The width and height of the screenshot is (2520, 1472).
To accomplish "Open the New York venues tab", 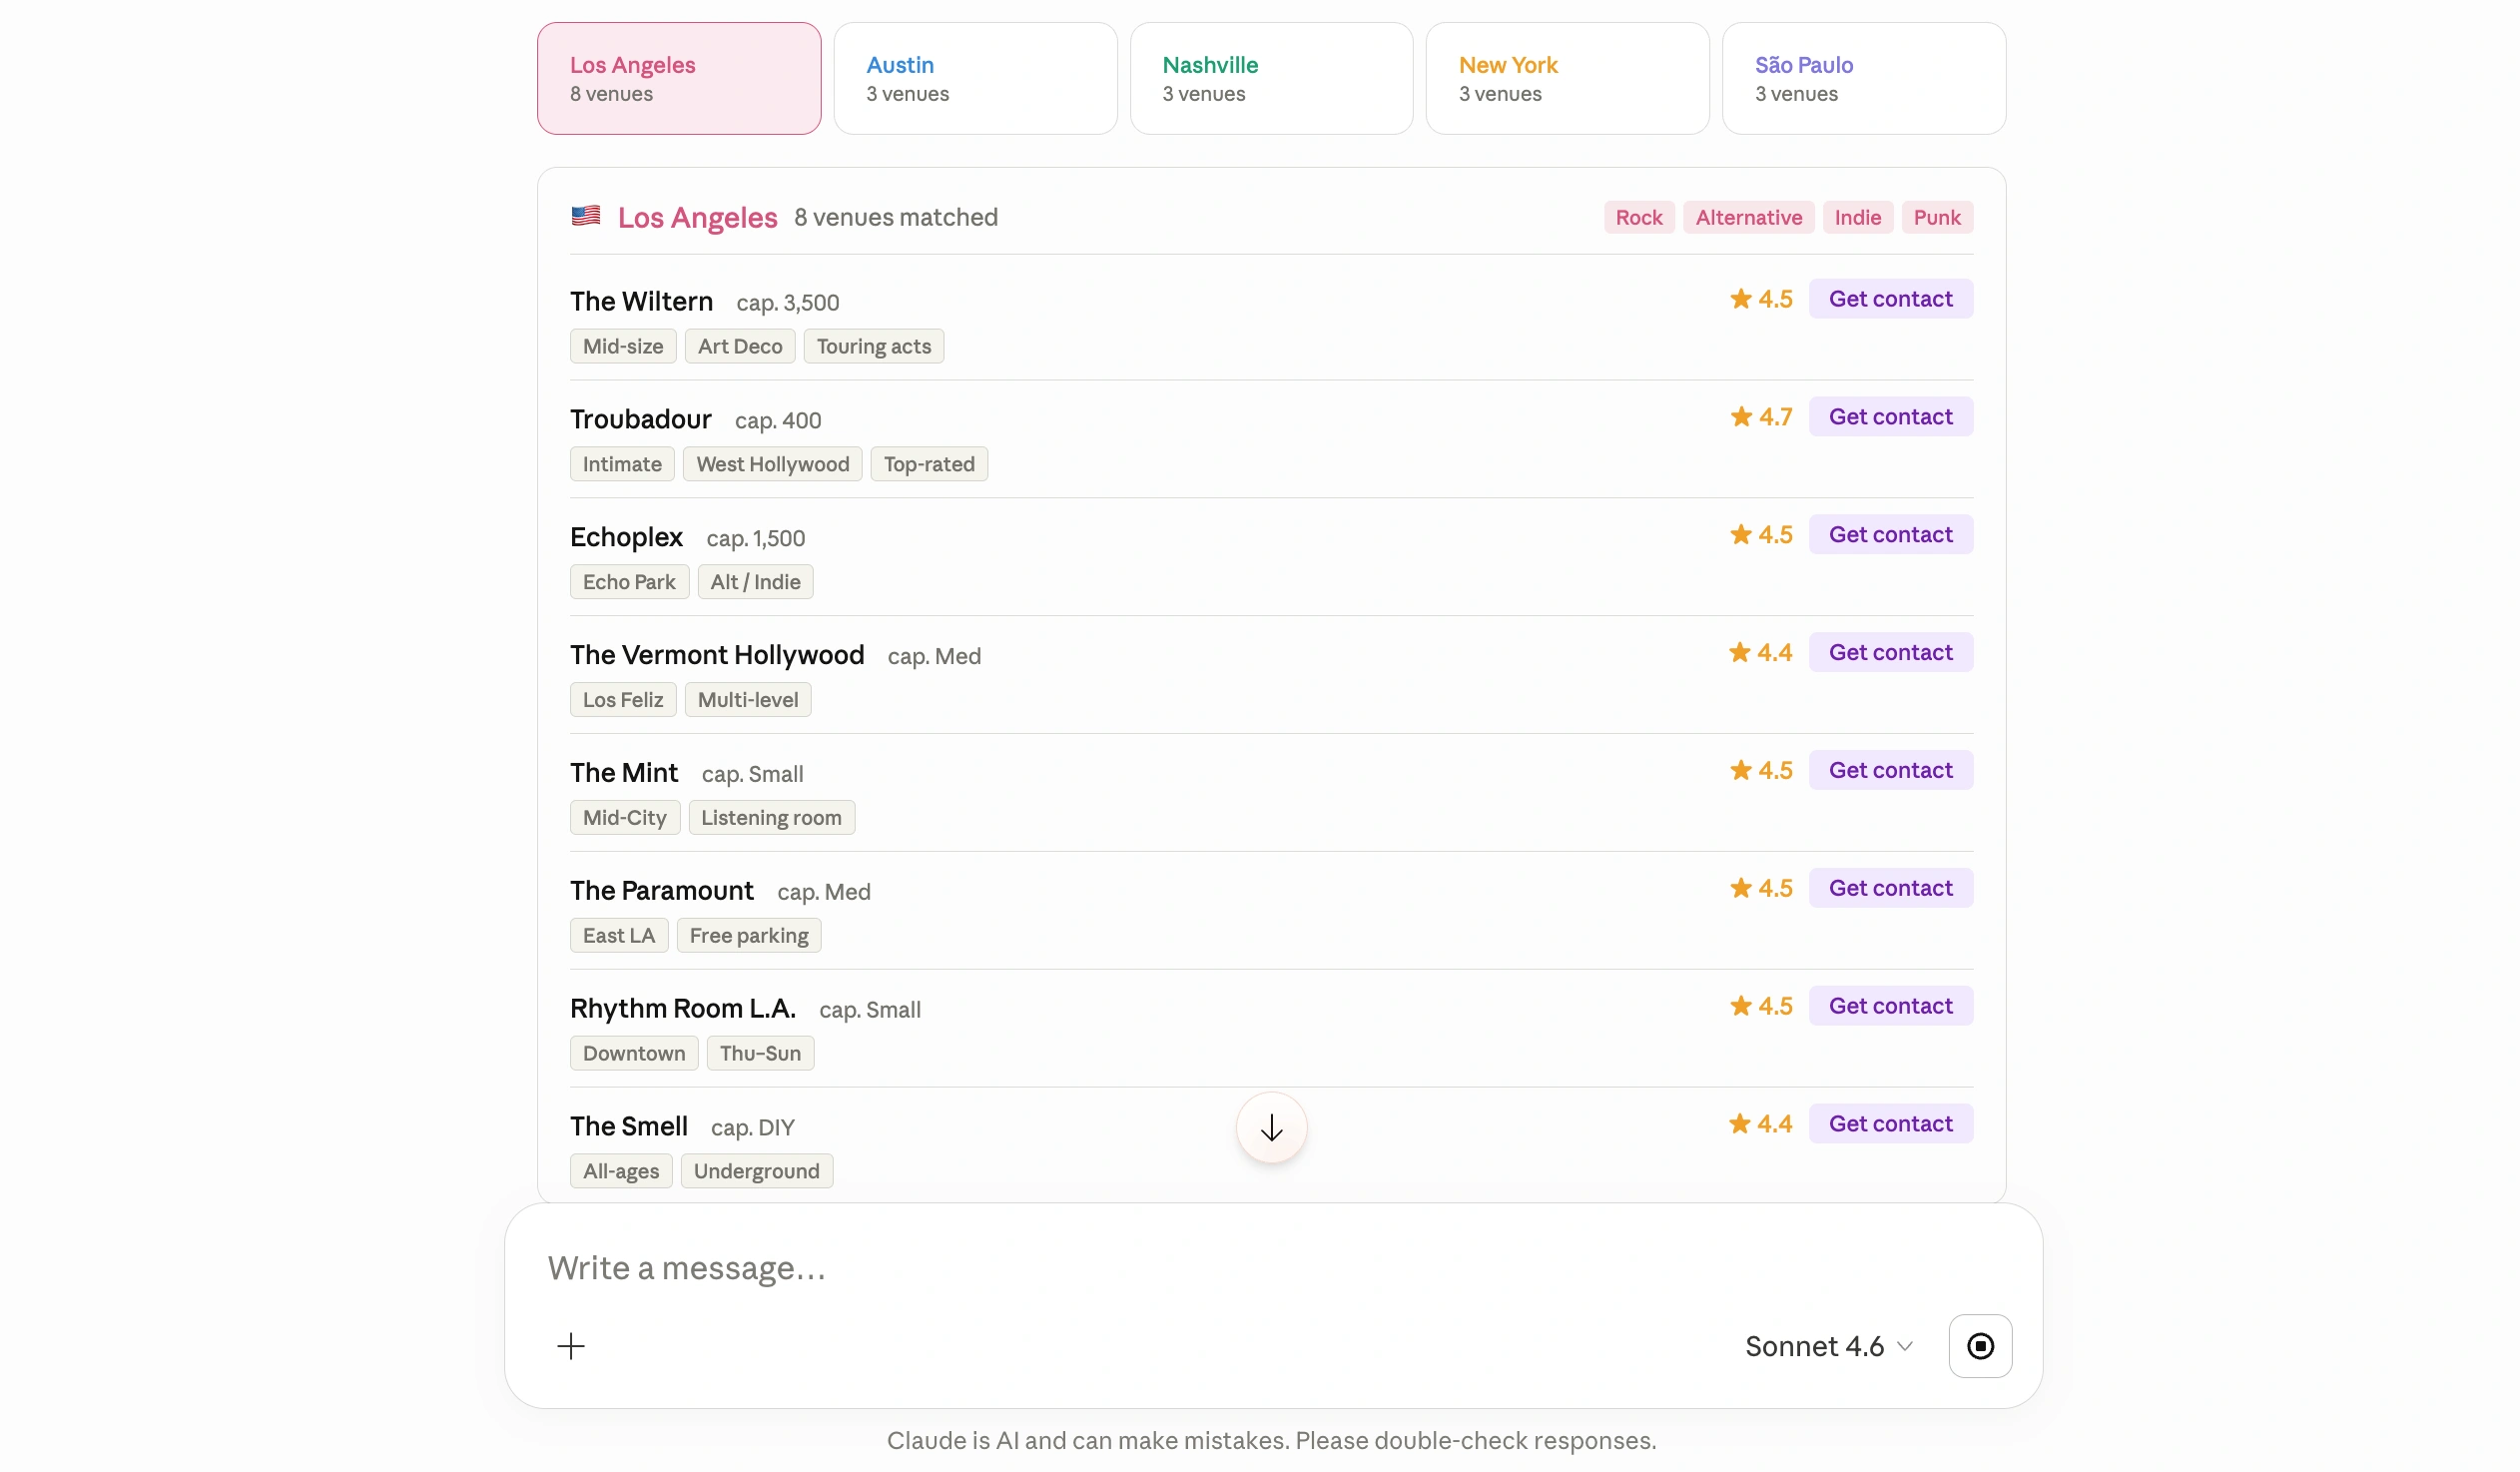I will coord(1567,78).
